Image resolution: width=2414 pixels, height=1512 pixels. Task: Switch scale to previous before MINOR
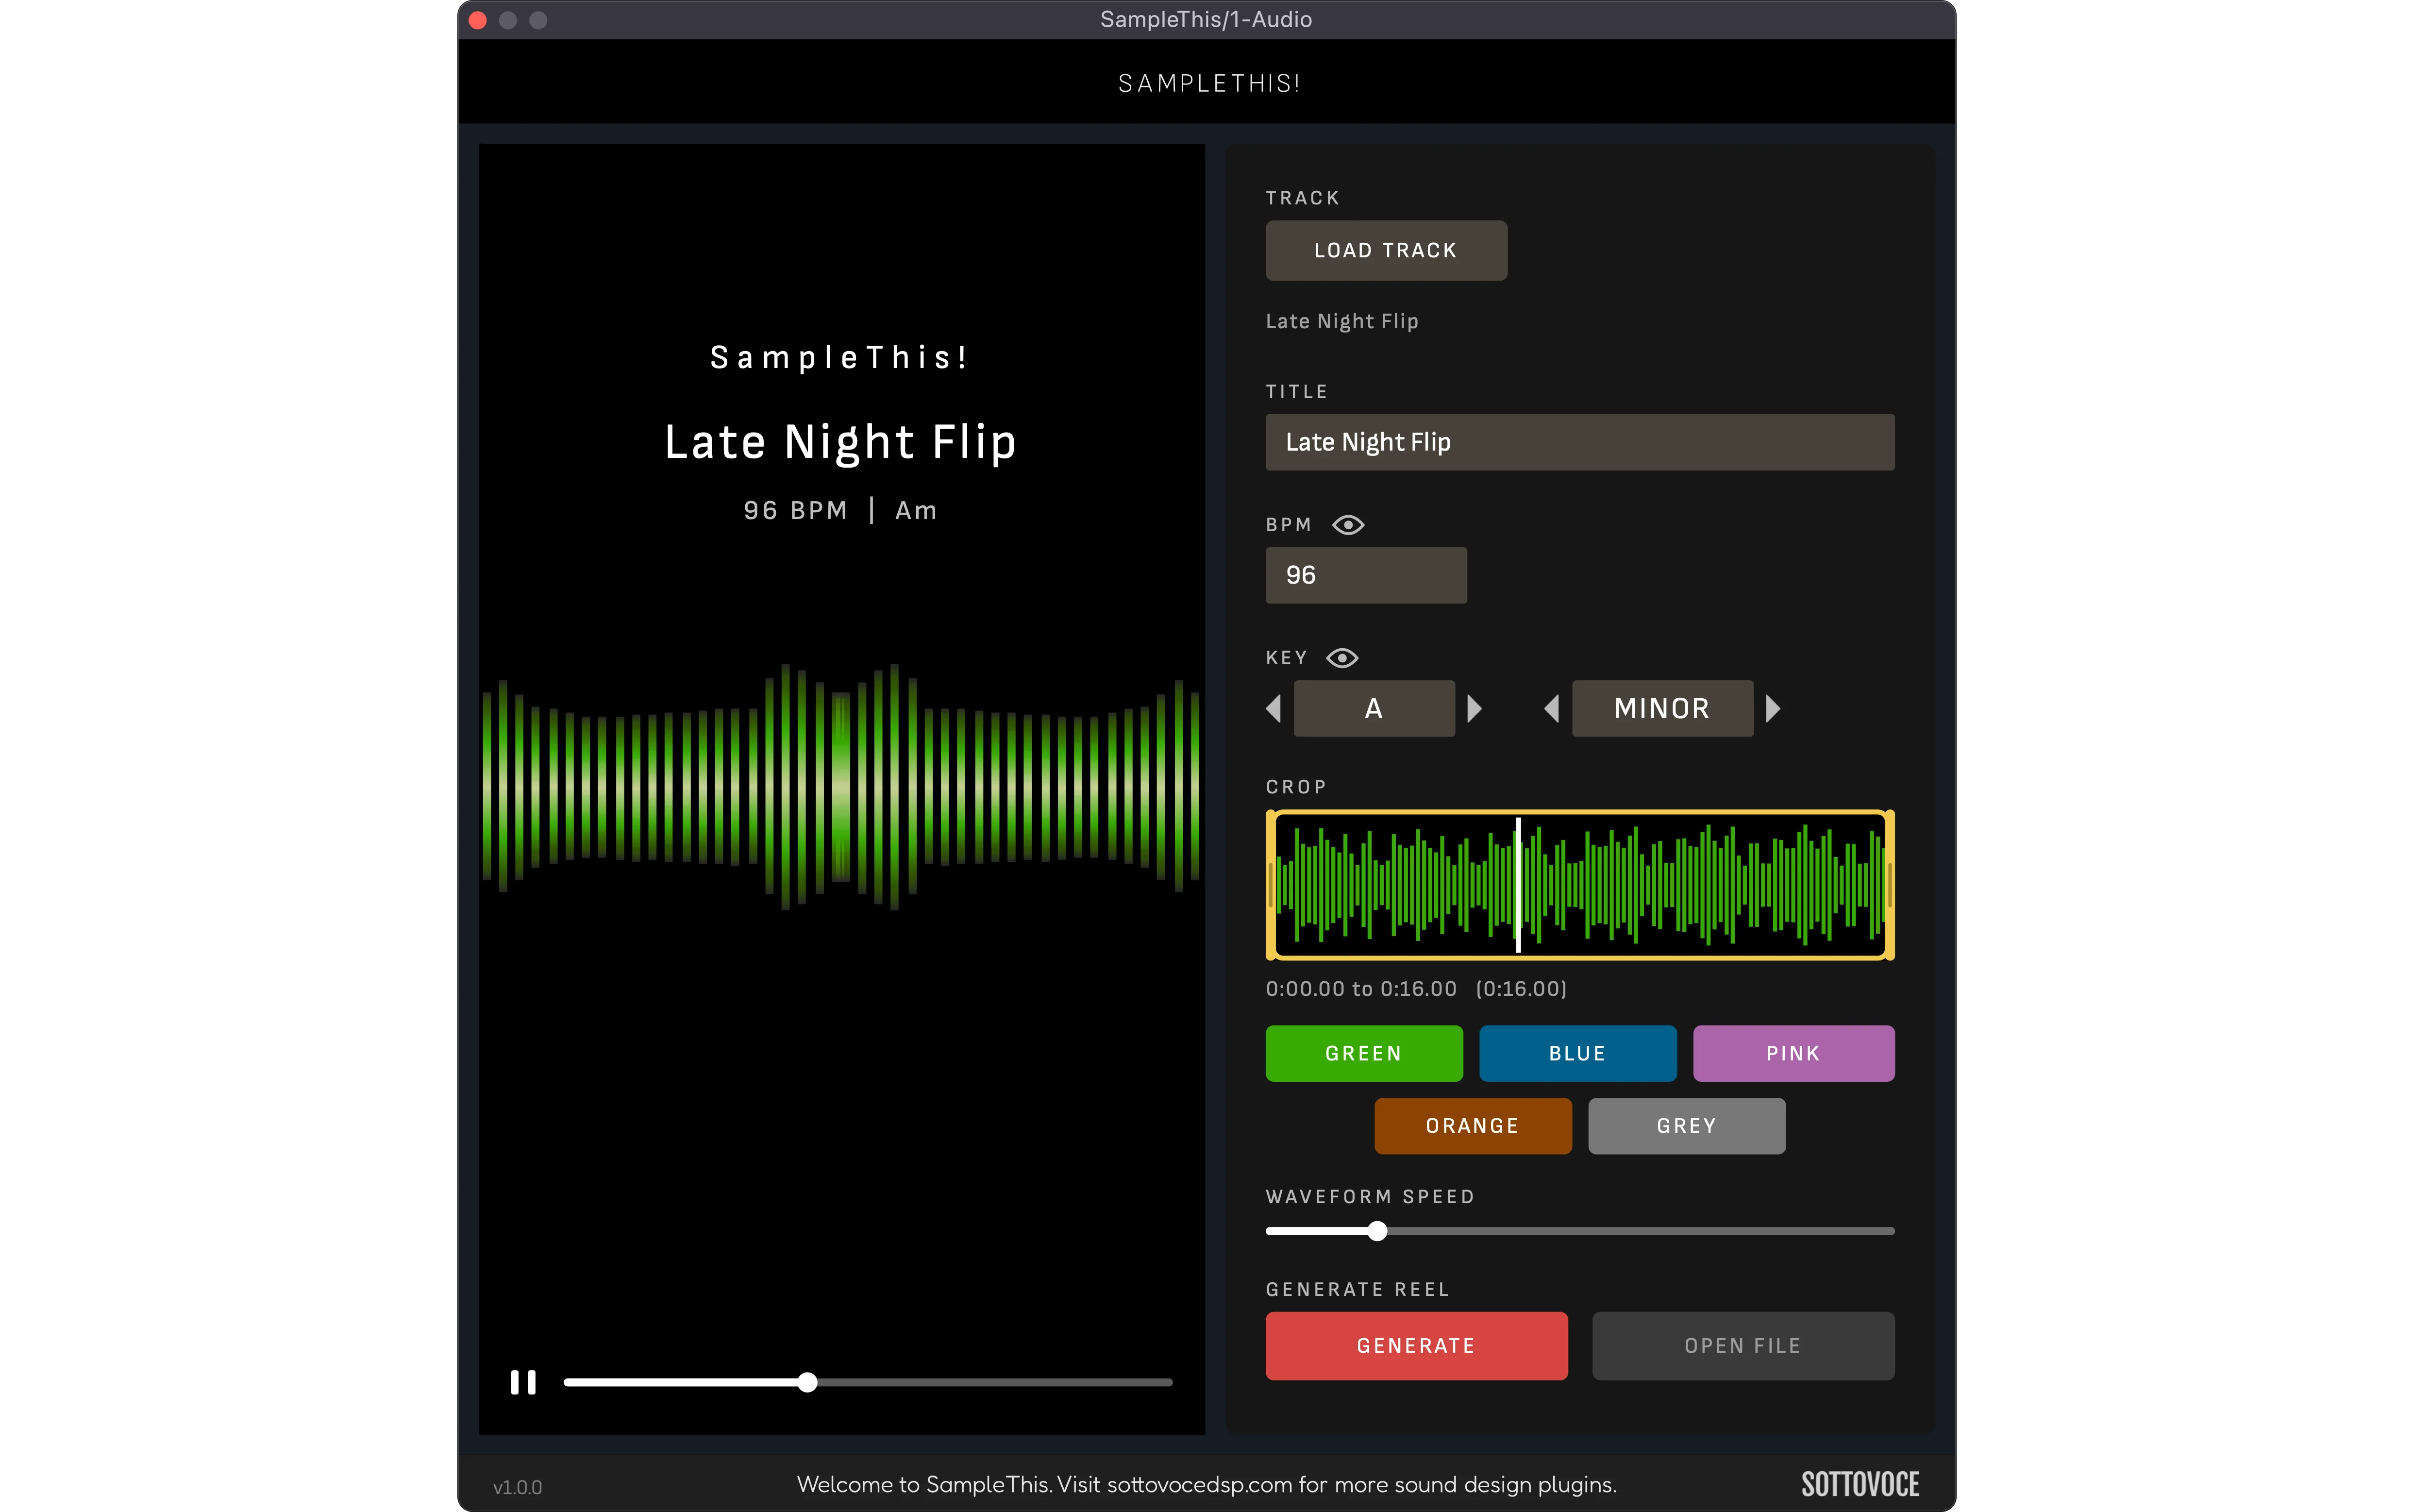coord(1551,709)
